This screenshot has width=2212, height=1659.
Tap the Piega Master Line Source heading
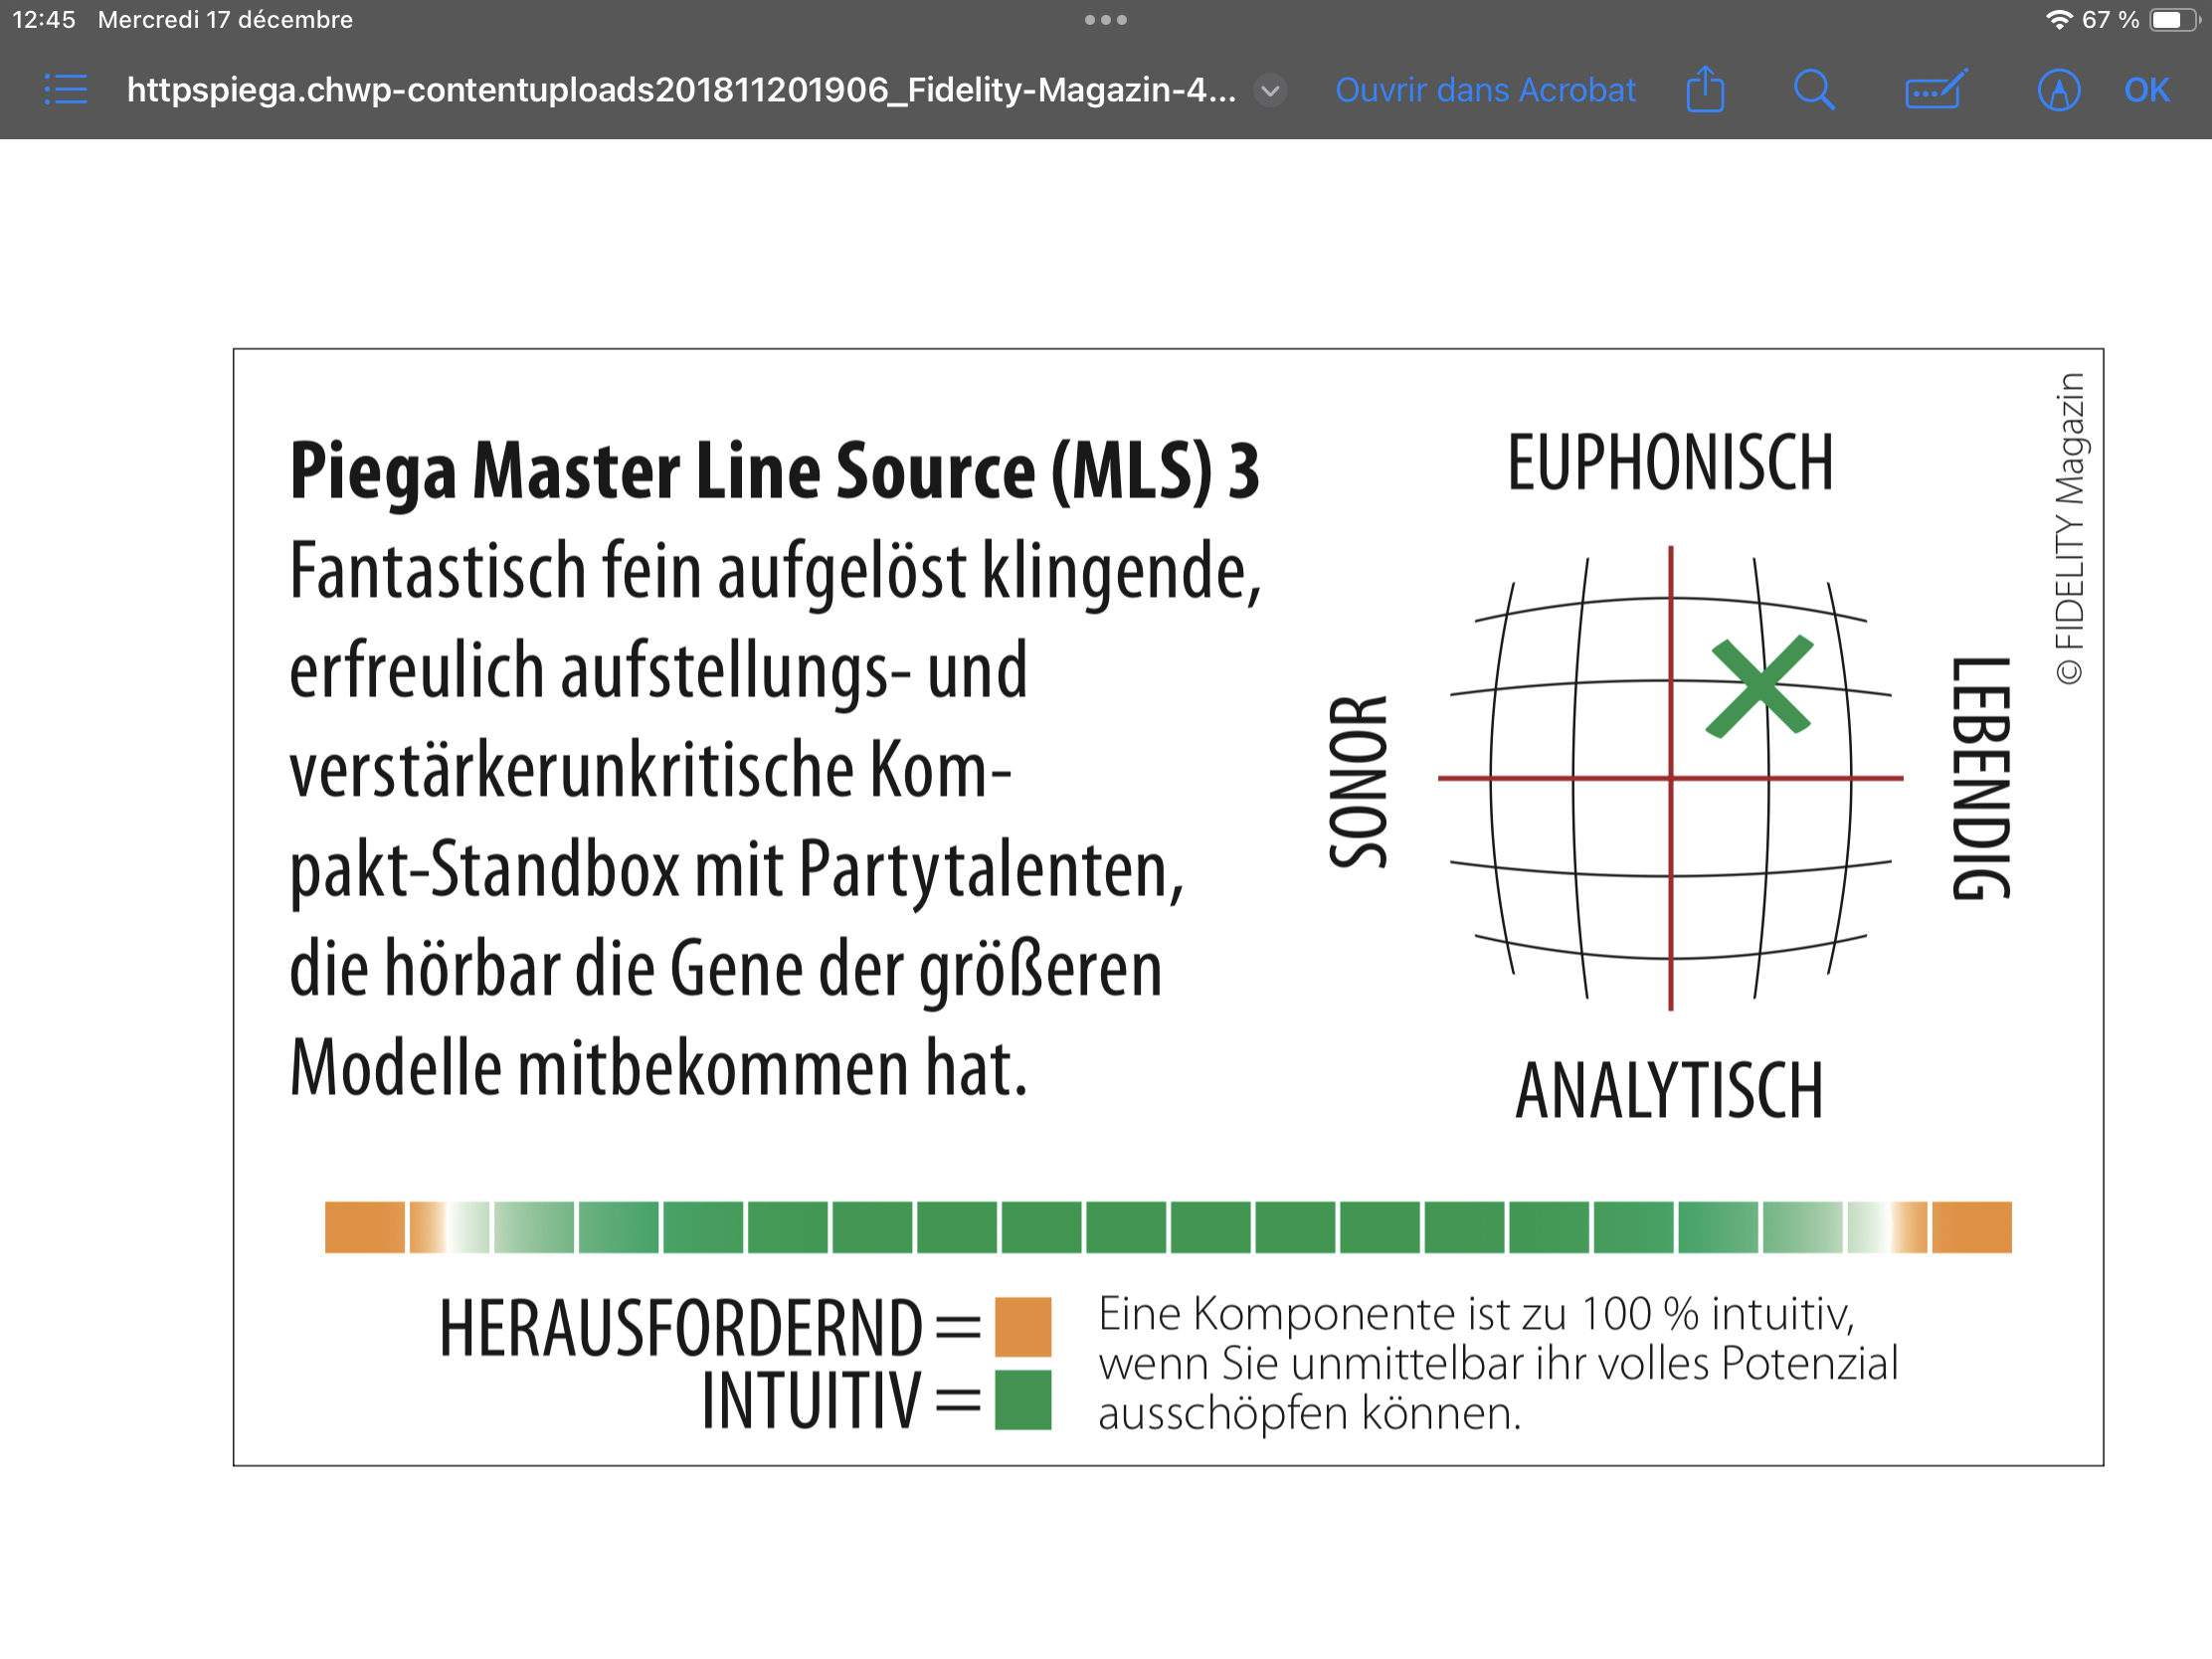pos(774,470)
